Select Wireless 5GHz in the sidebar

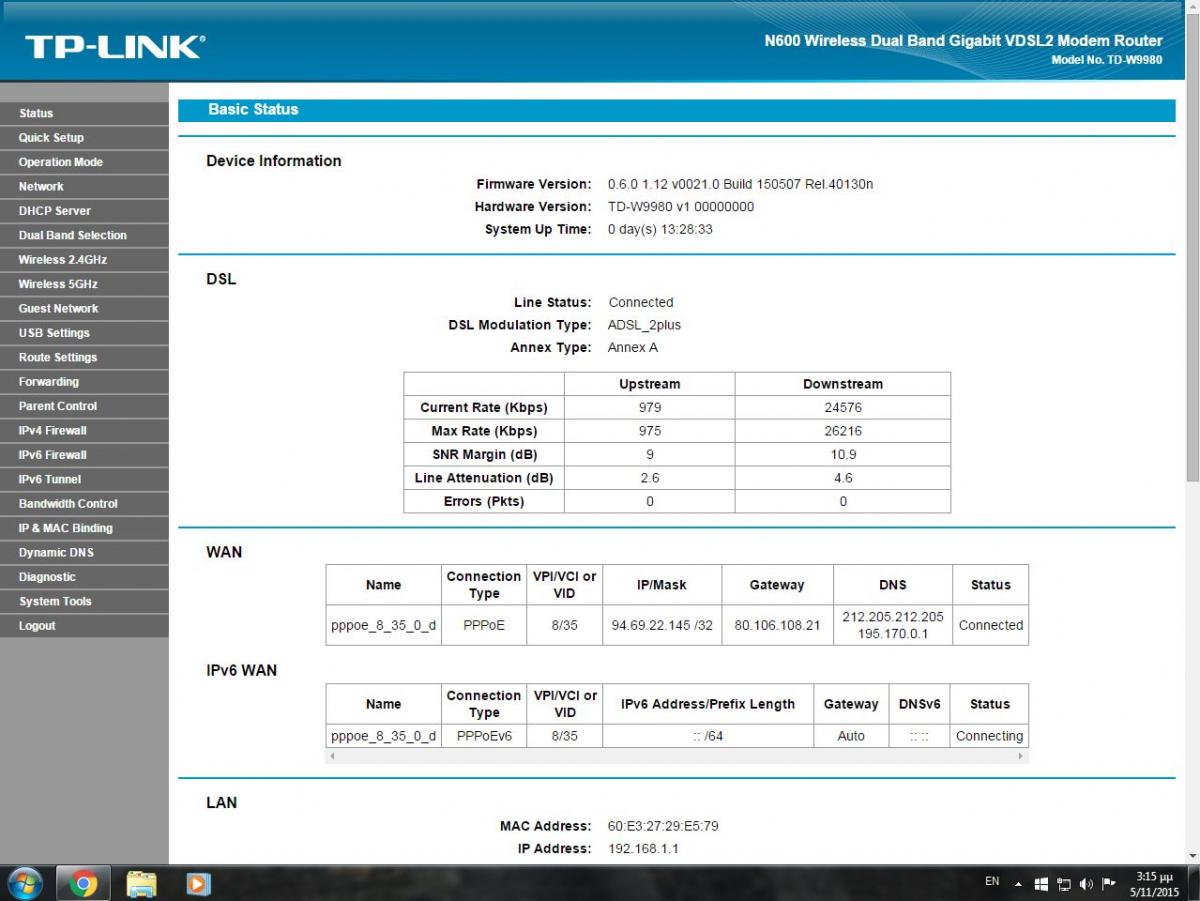[x=58, y=284]
